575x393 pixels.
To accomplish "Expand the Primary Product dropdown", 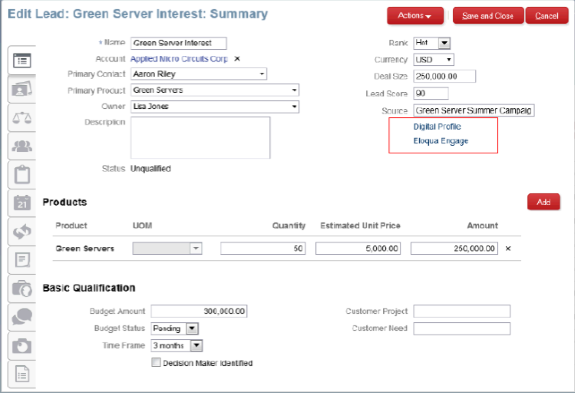I will click(x=294, y=90).
